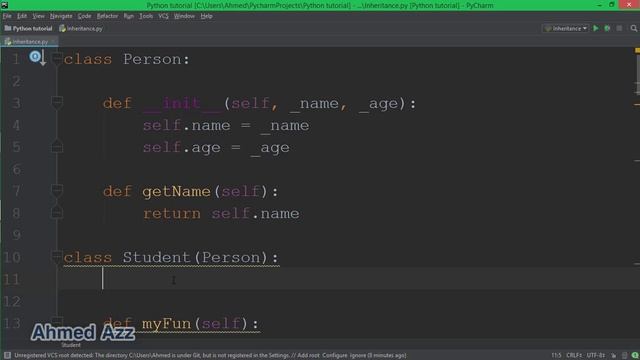This screenshot has height=360, width=640.
Task: Collapse the Student class fold on line 10
Action: tap(57, 256)
